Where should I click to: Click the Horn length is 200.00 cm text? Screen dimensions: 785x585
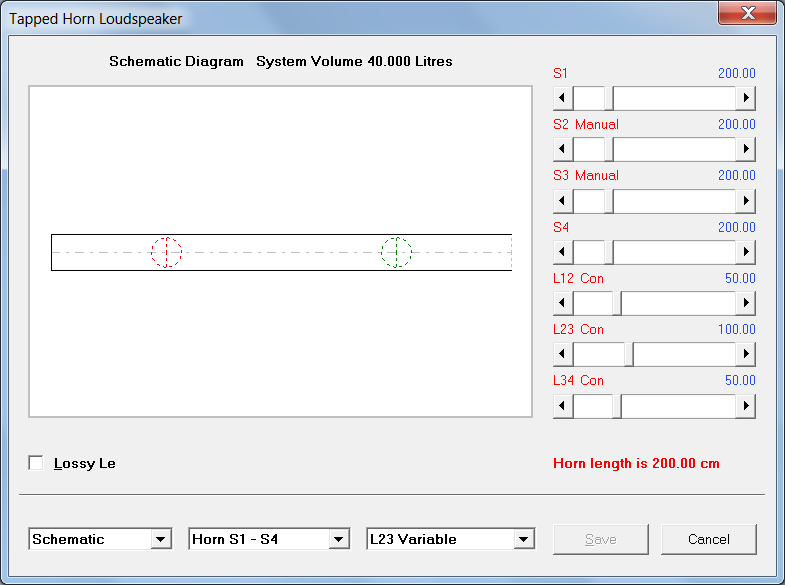636,463
